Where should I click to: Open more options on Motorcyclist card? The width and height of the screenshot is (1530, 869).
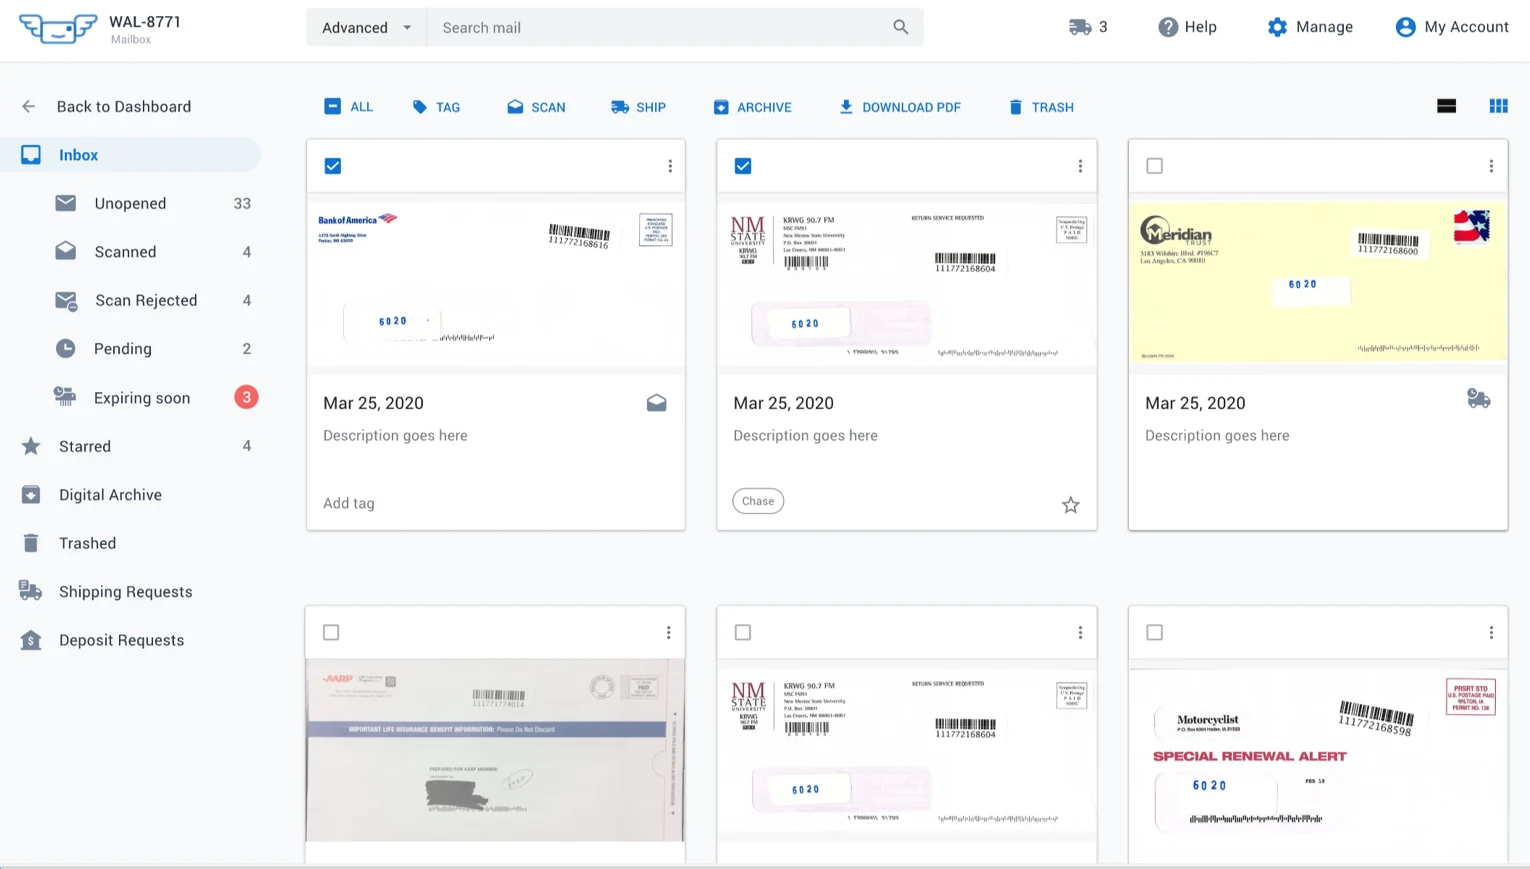point(1491,632)
